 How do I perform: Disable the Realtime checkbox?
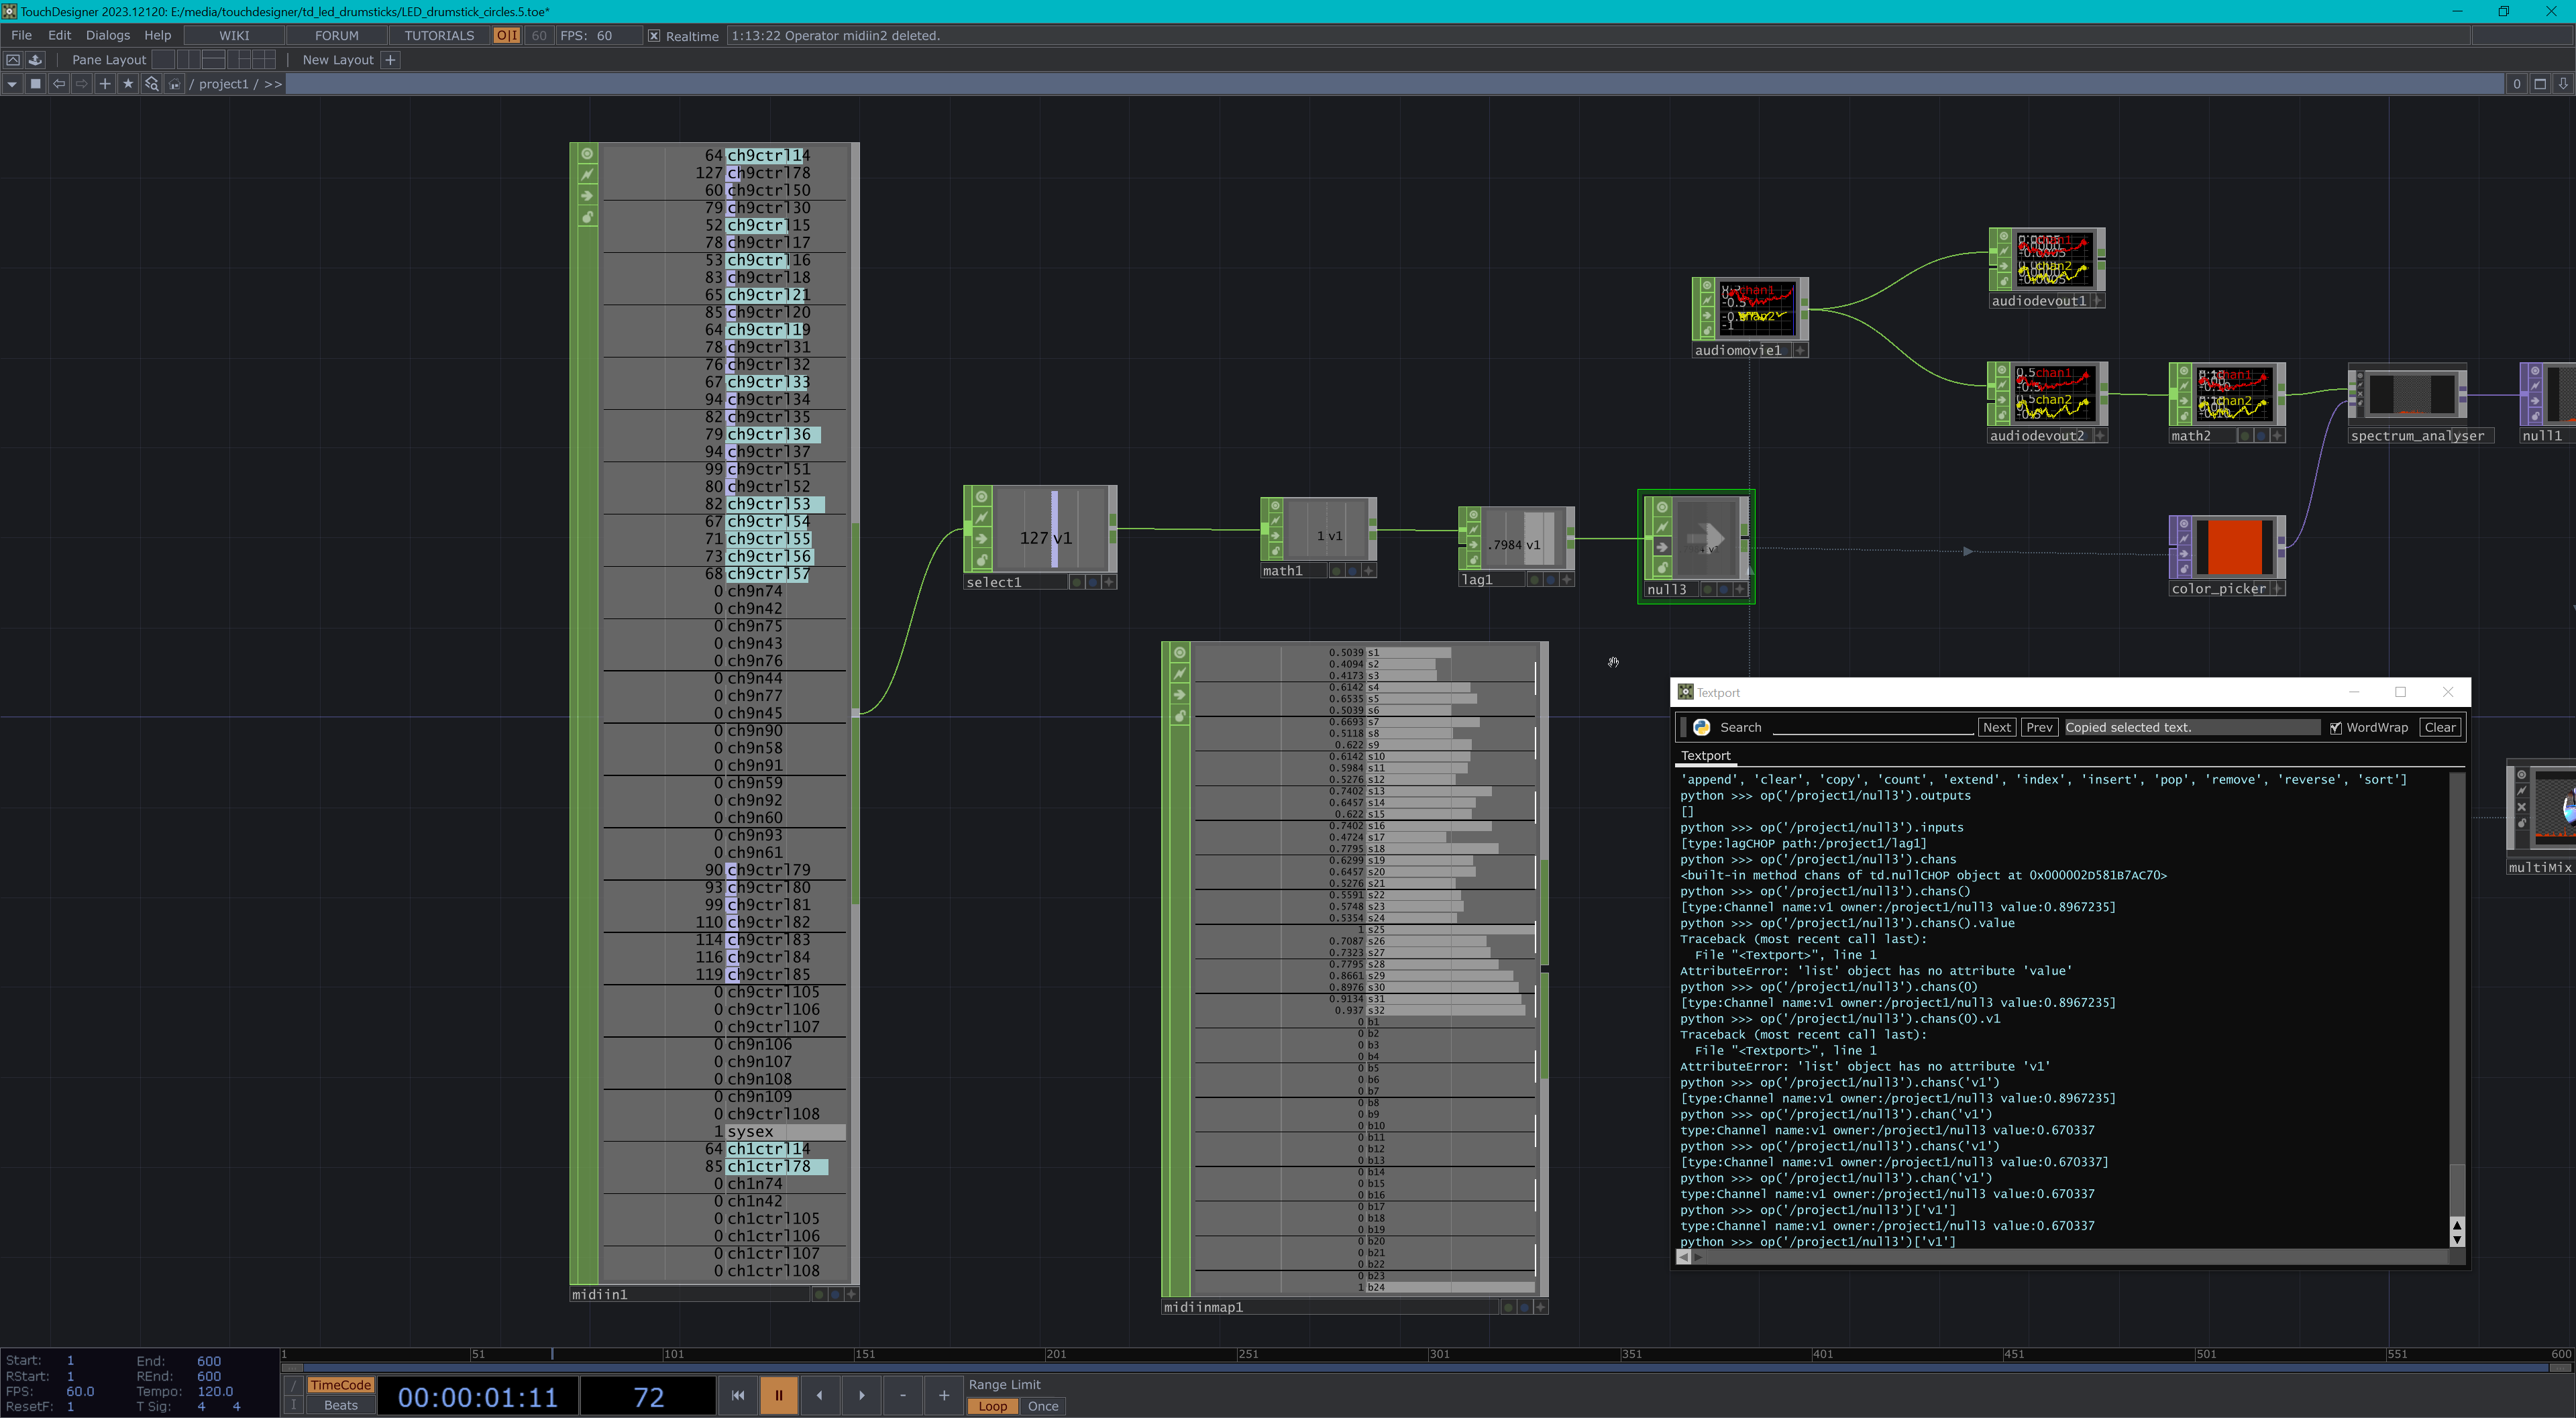[x=654, y=36]
